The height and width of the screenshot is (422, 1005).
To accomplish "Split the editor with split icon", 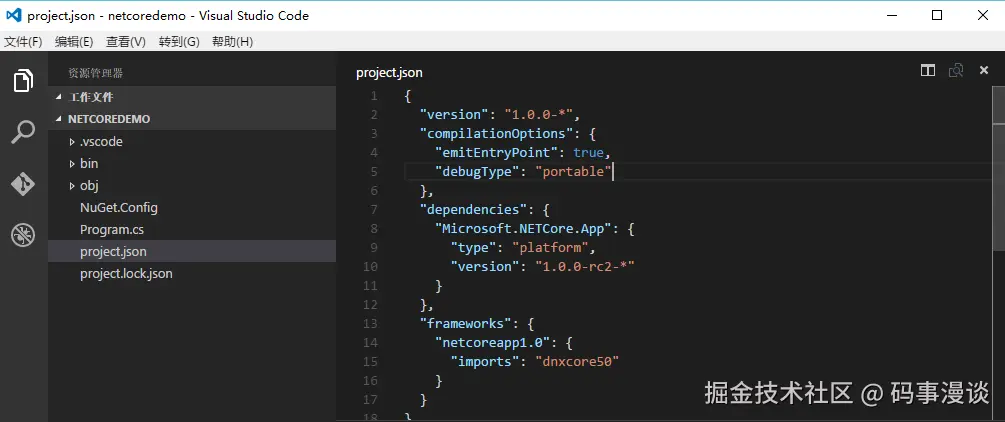I will tap(927, 71).
